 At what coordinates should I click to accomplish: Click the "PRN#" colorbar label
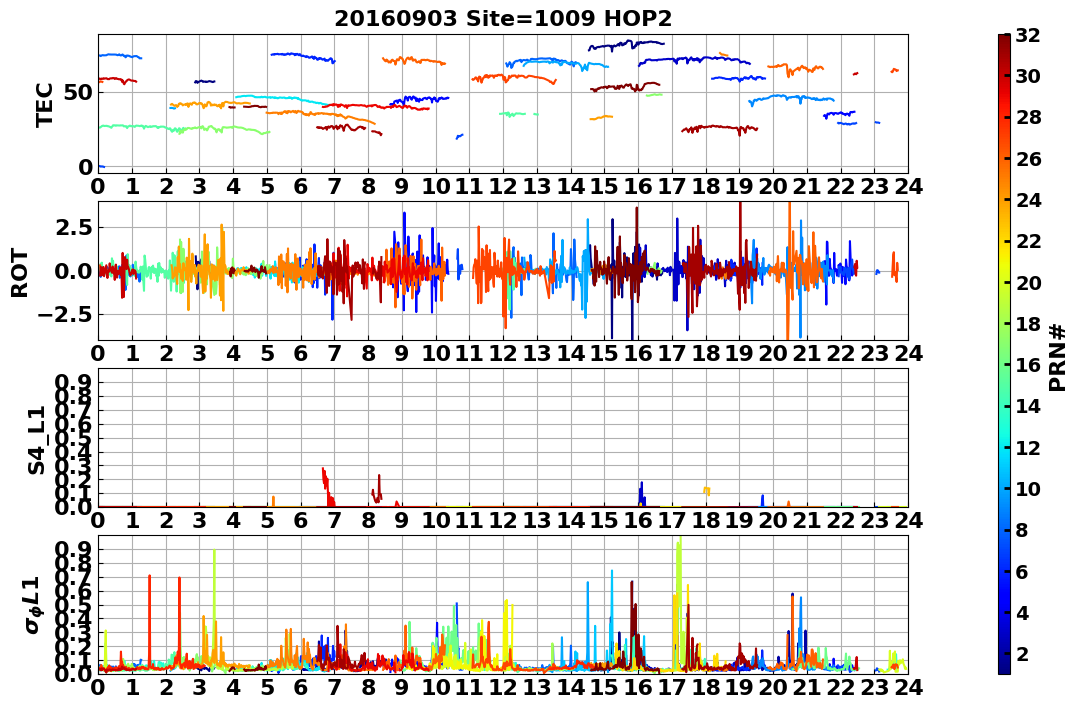1058,359
